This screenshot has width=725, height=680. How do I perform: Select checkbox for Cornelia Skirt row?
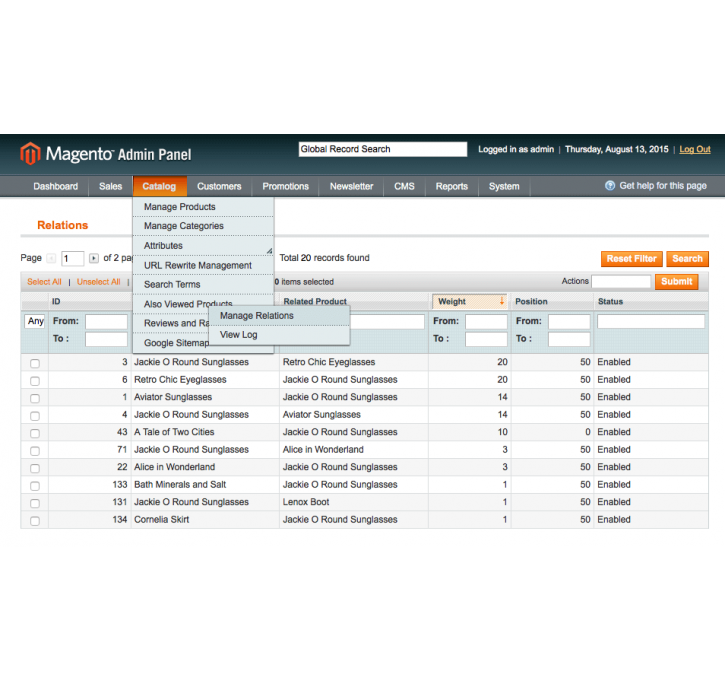35,521
